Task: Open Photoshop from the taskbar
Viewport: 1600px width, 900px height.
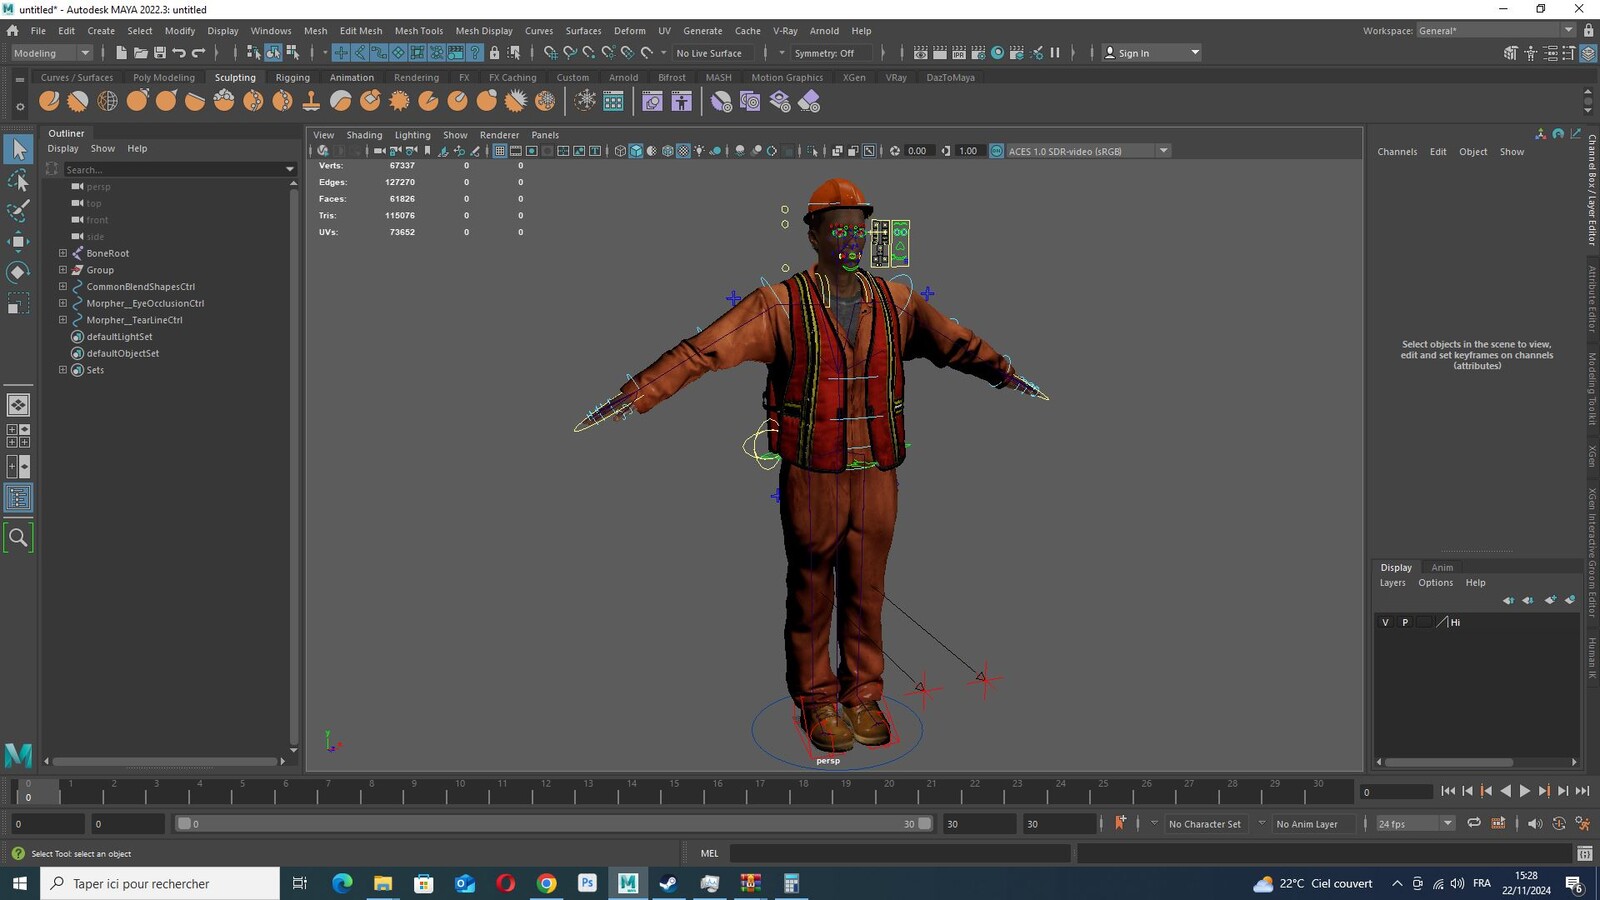Action: (587, 883)
